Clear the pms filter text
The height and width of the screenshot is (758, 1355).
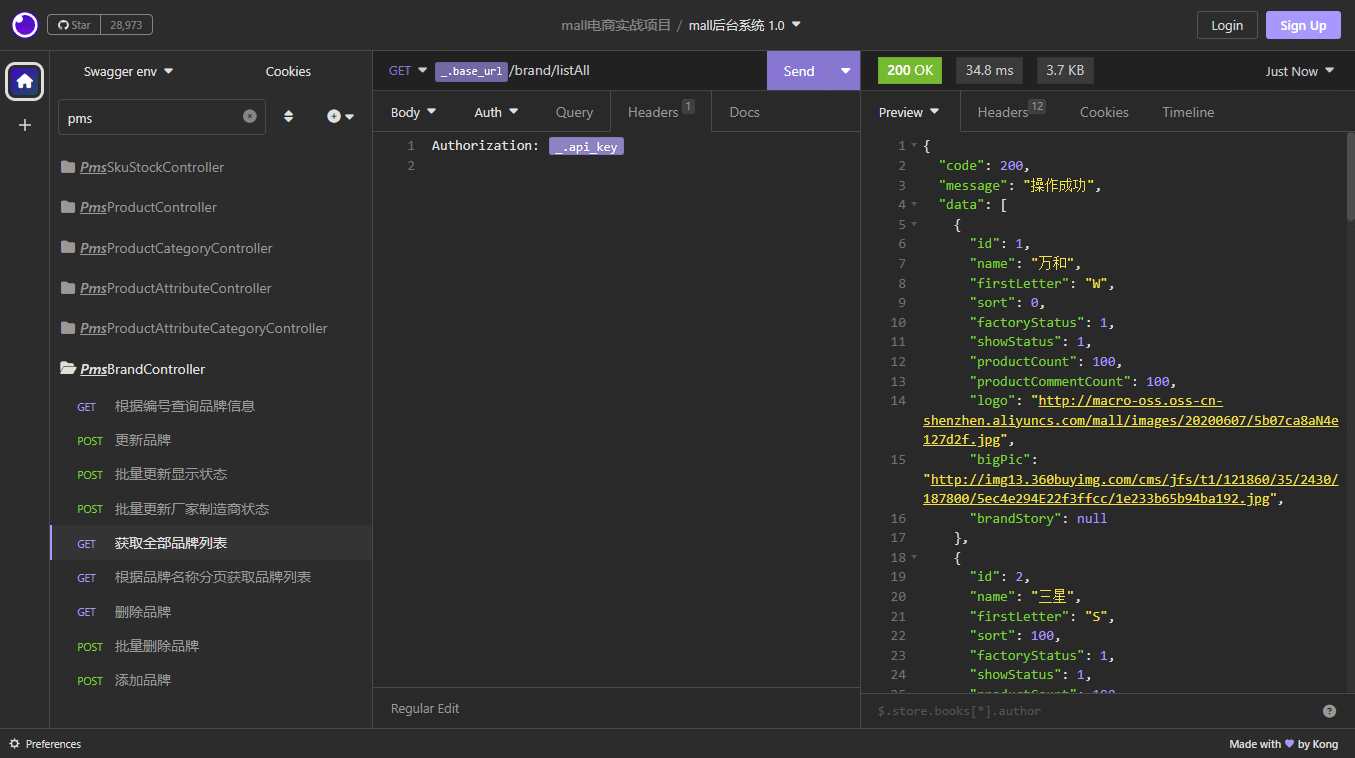click(250, 117)
